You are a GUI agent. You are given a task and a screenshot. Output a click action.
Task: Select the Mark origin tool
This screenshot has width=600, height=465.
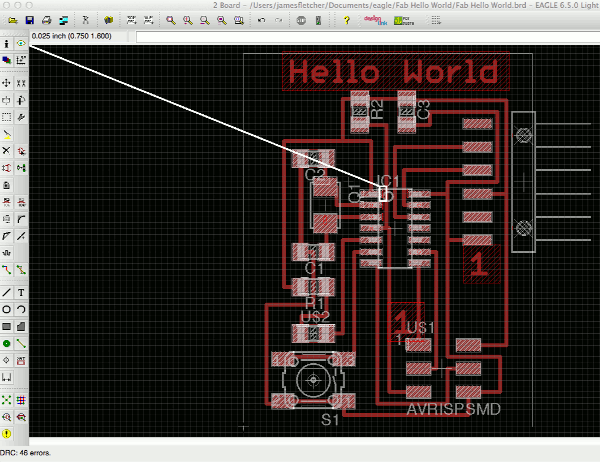point(21,60)
